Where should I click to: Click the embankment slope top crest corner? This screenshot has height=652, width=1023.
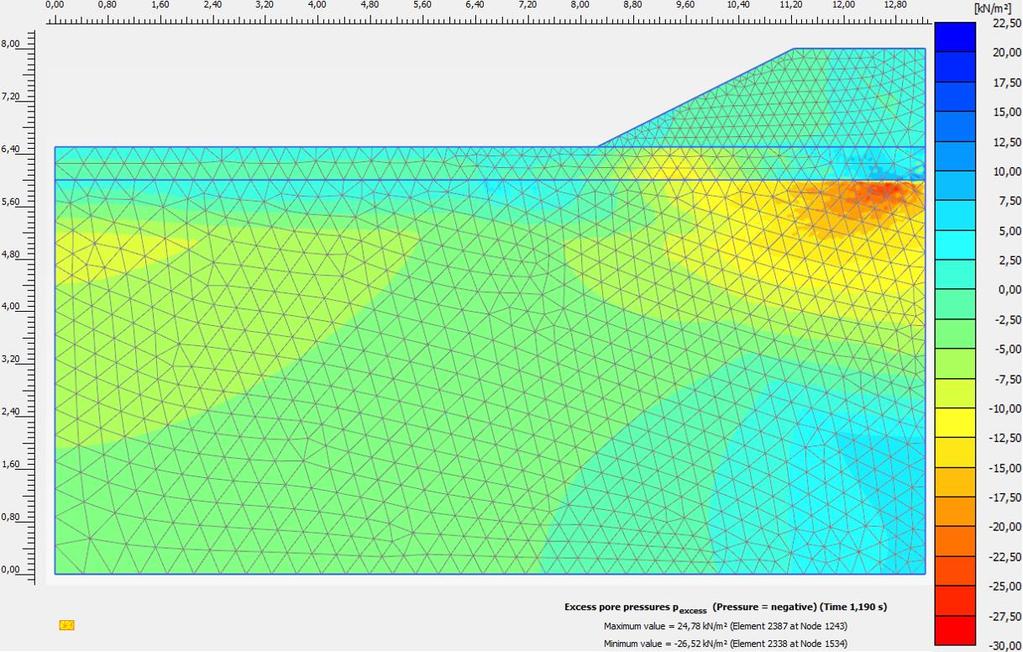coord(793,48)
